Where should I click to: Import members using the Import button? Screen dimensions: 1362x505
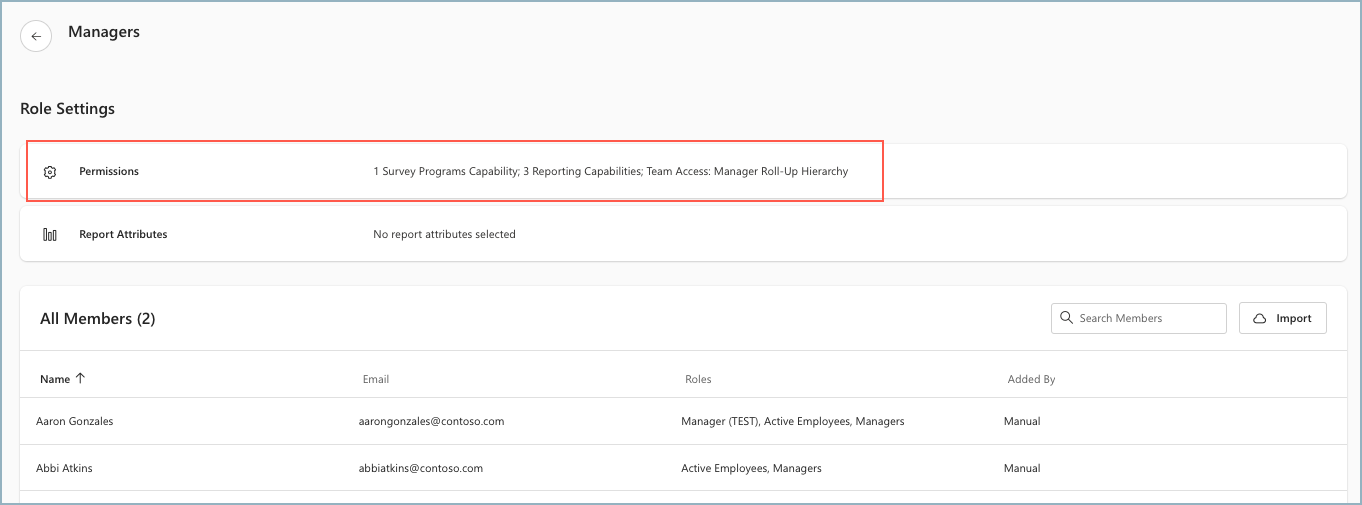(1283, 318)
